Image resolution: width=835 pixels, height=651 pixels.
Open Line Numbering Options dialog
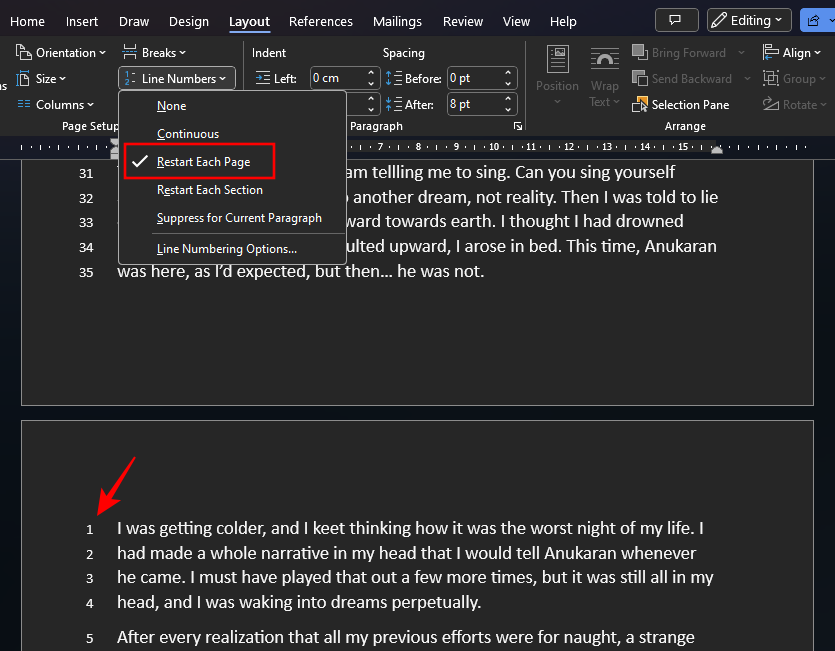pos(227,249)
